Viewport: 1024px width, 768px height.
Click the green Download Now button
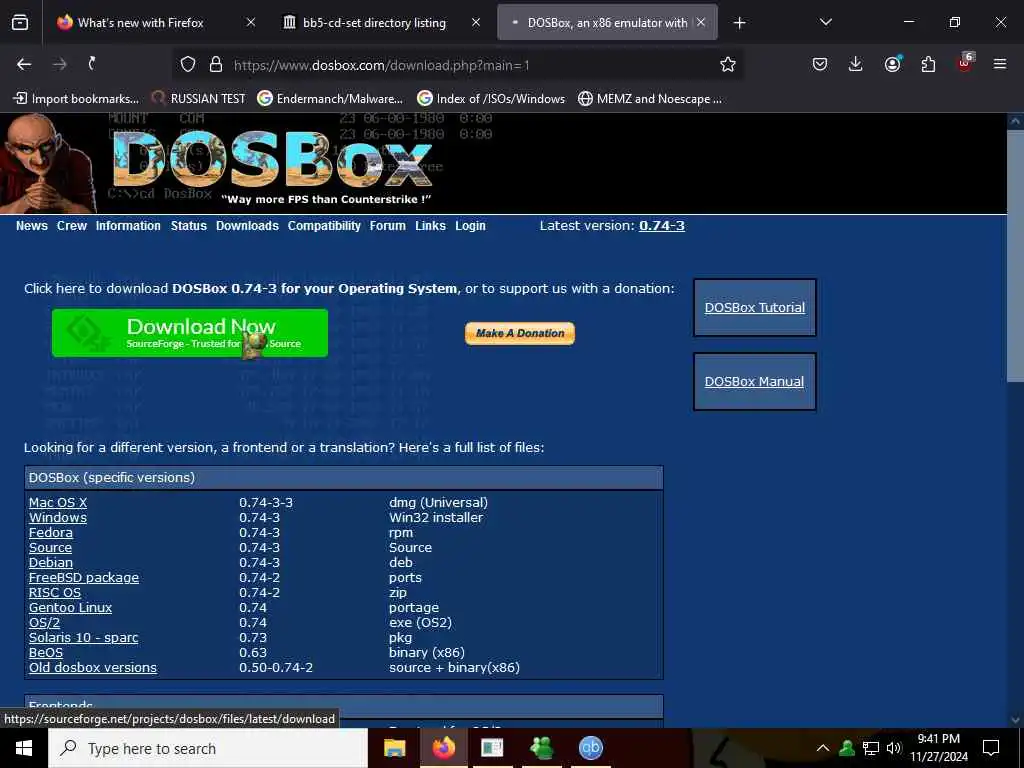[x=189, y=333]
